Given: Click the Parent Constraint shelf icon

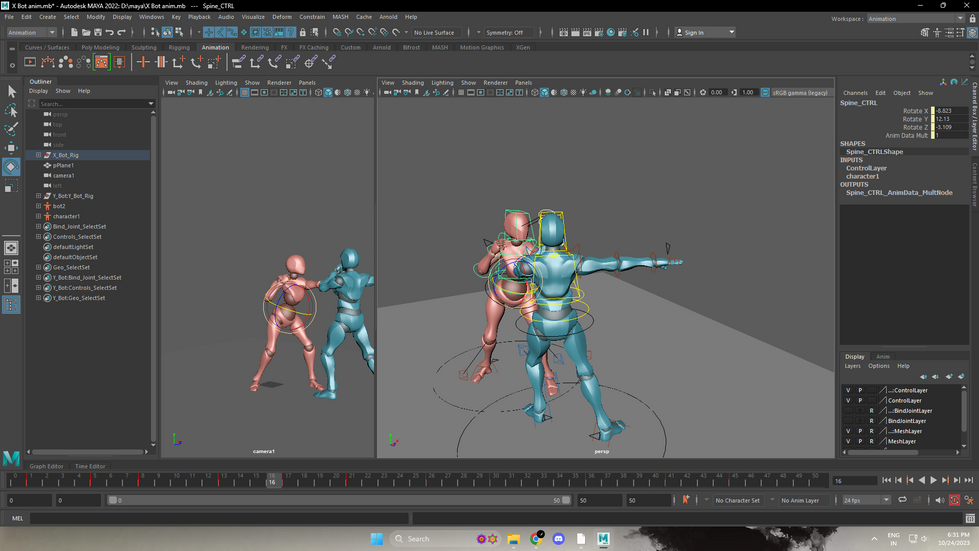Looking at the screenshot, I should click(x=239, y=62).
